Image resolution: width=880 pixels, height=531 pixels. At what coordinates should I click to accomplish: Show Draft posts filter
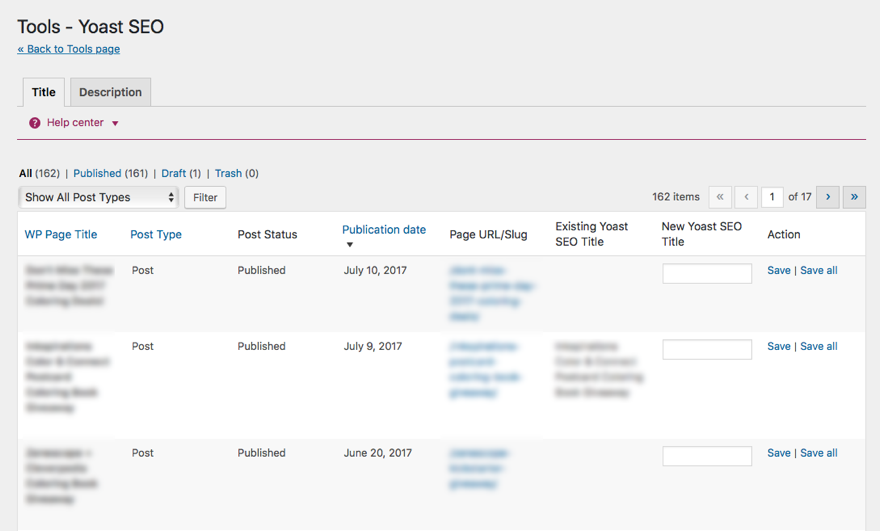tap(174, 173)
